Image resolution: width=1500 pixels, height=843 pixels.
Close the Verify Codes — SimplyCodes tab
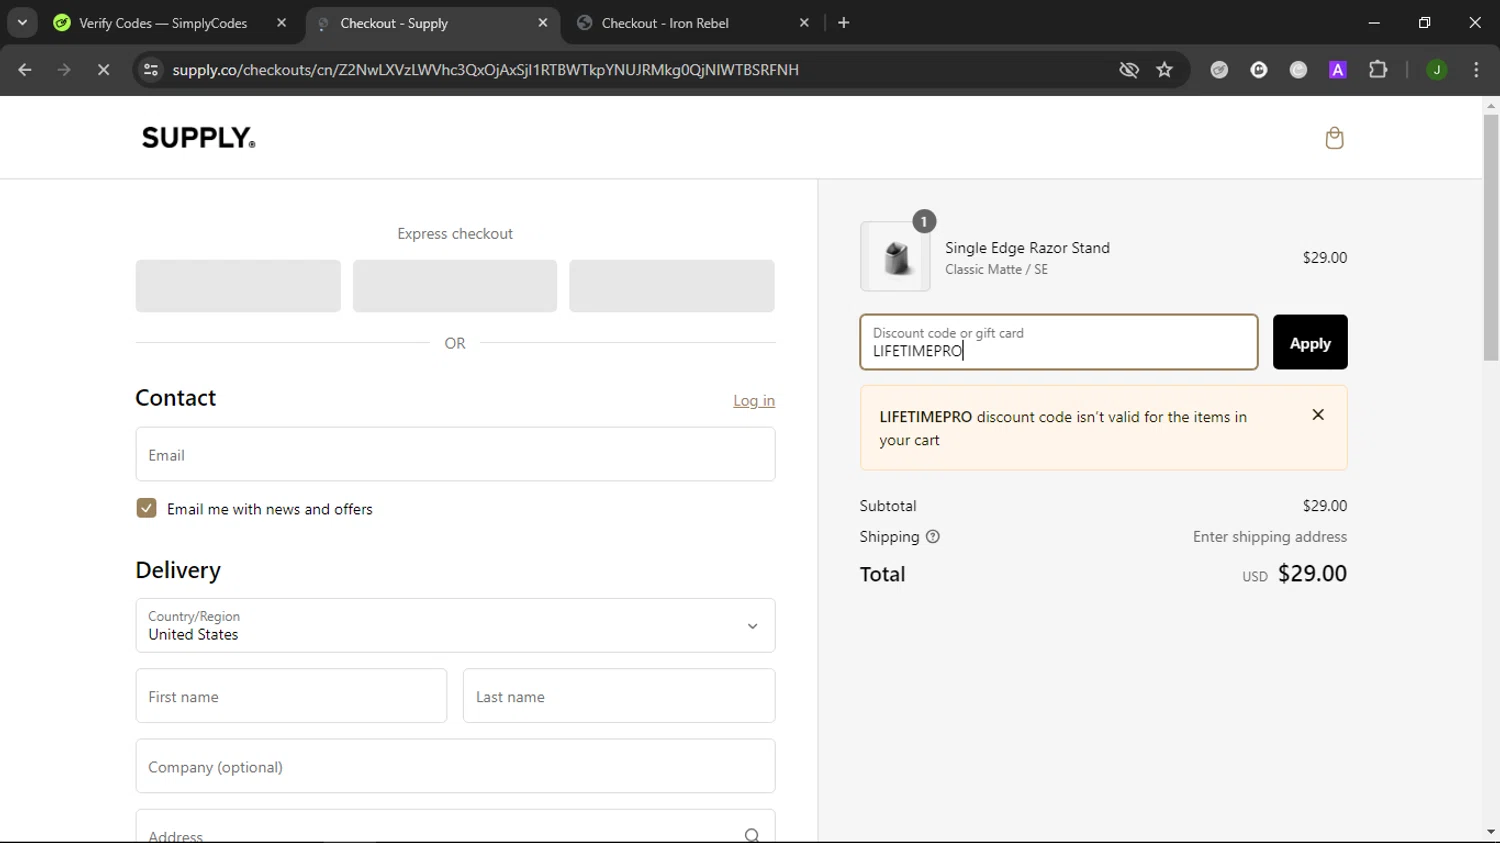click(281, 23)
